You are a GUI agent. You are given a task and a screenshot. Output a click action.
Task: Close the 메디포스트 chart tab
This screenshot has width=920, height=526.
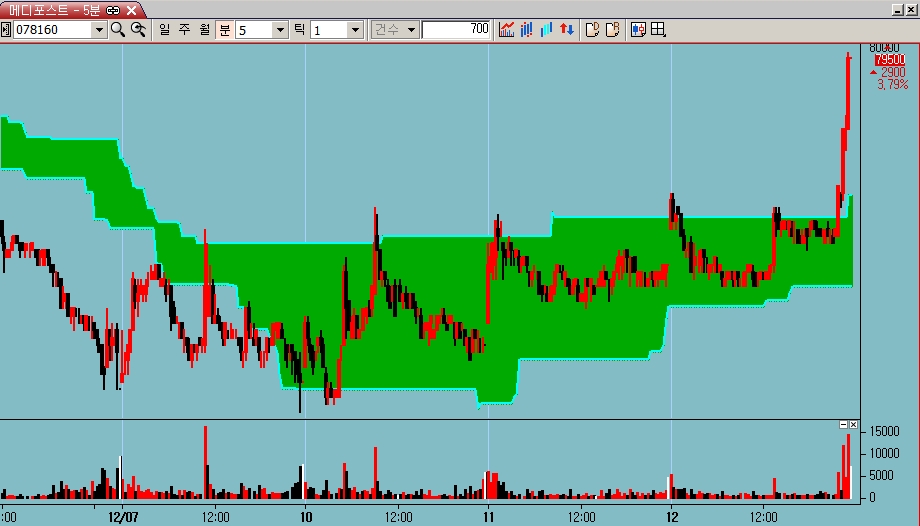tap(131, 10)
